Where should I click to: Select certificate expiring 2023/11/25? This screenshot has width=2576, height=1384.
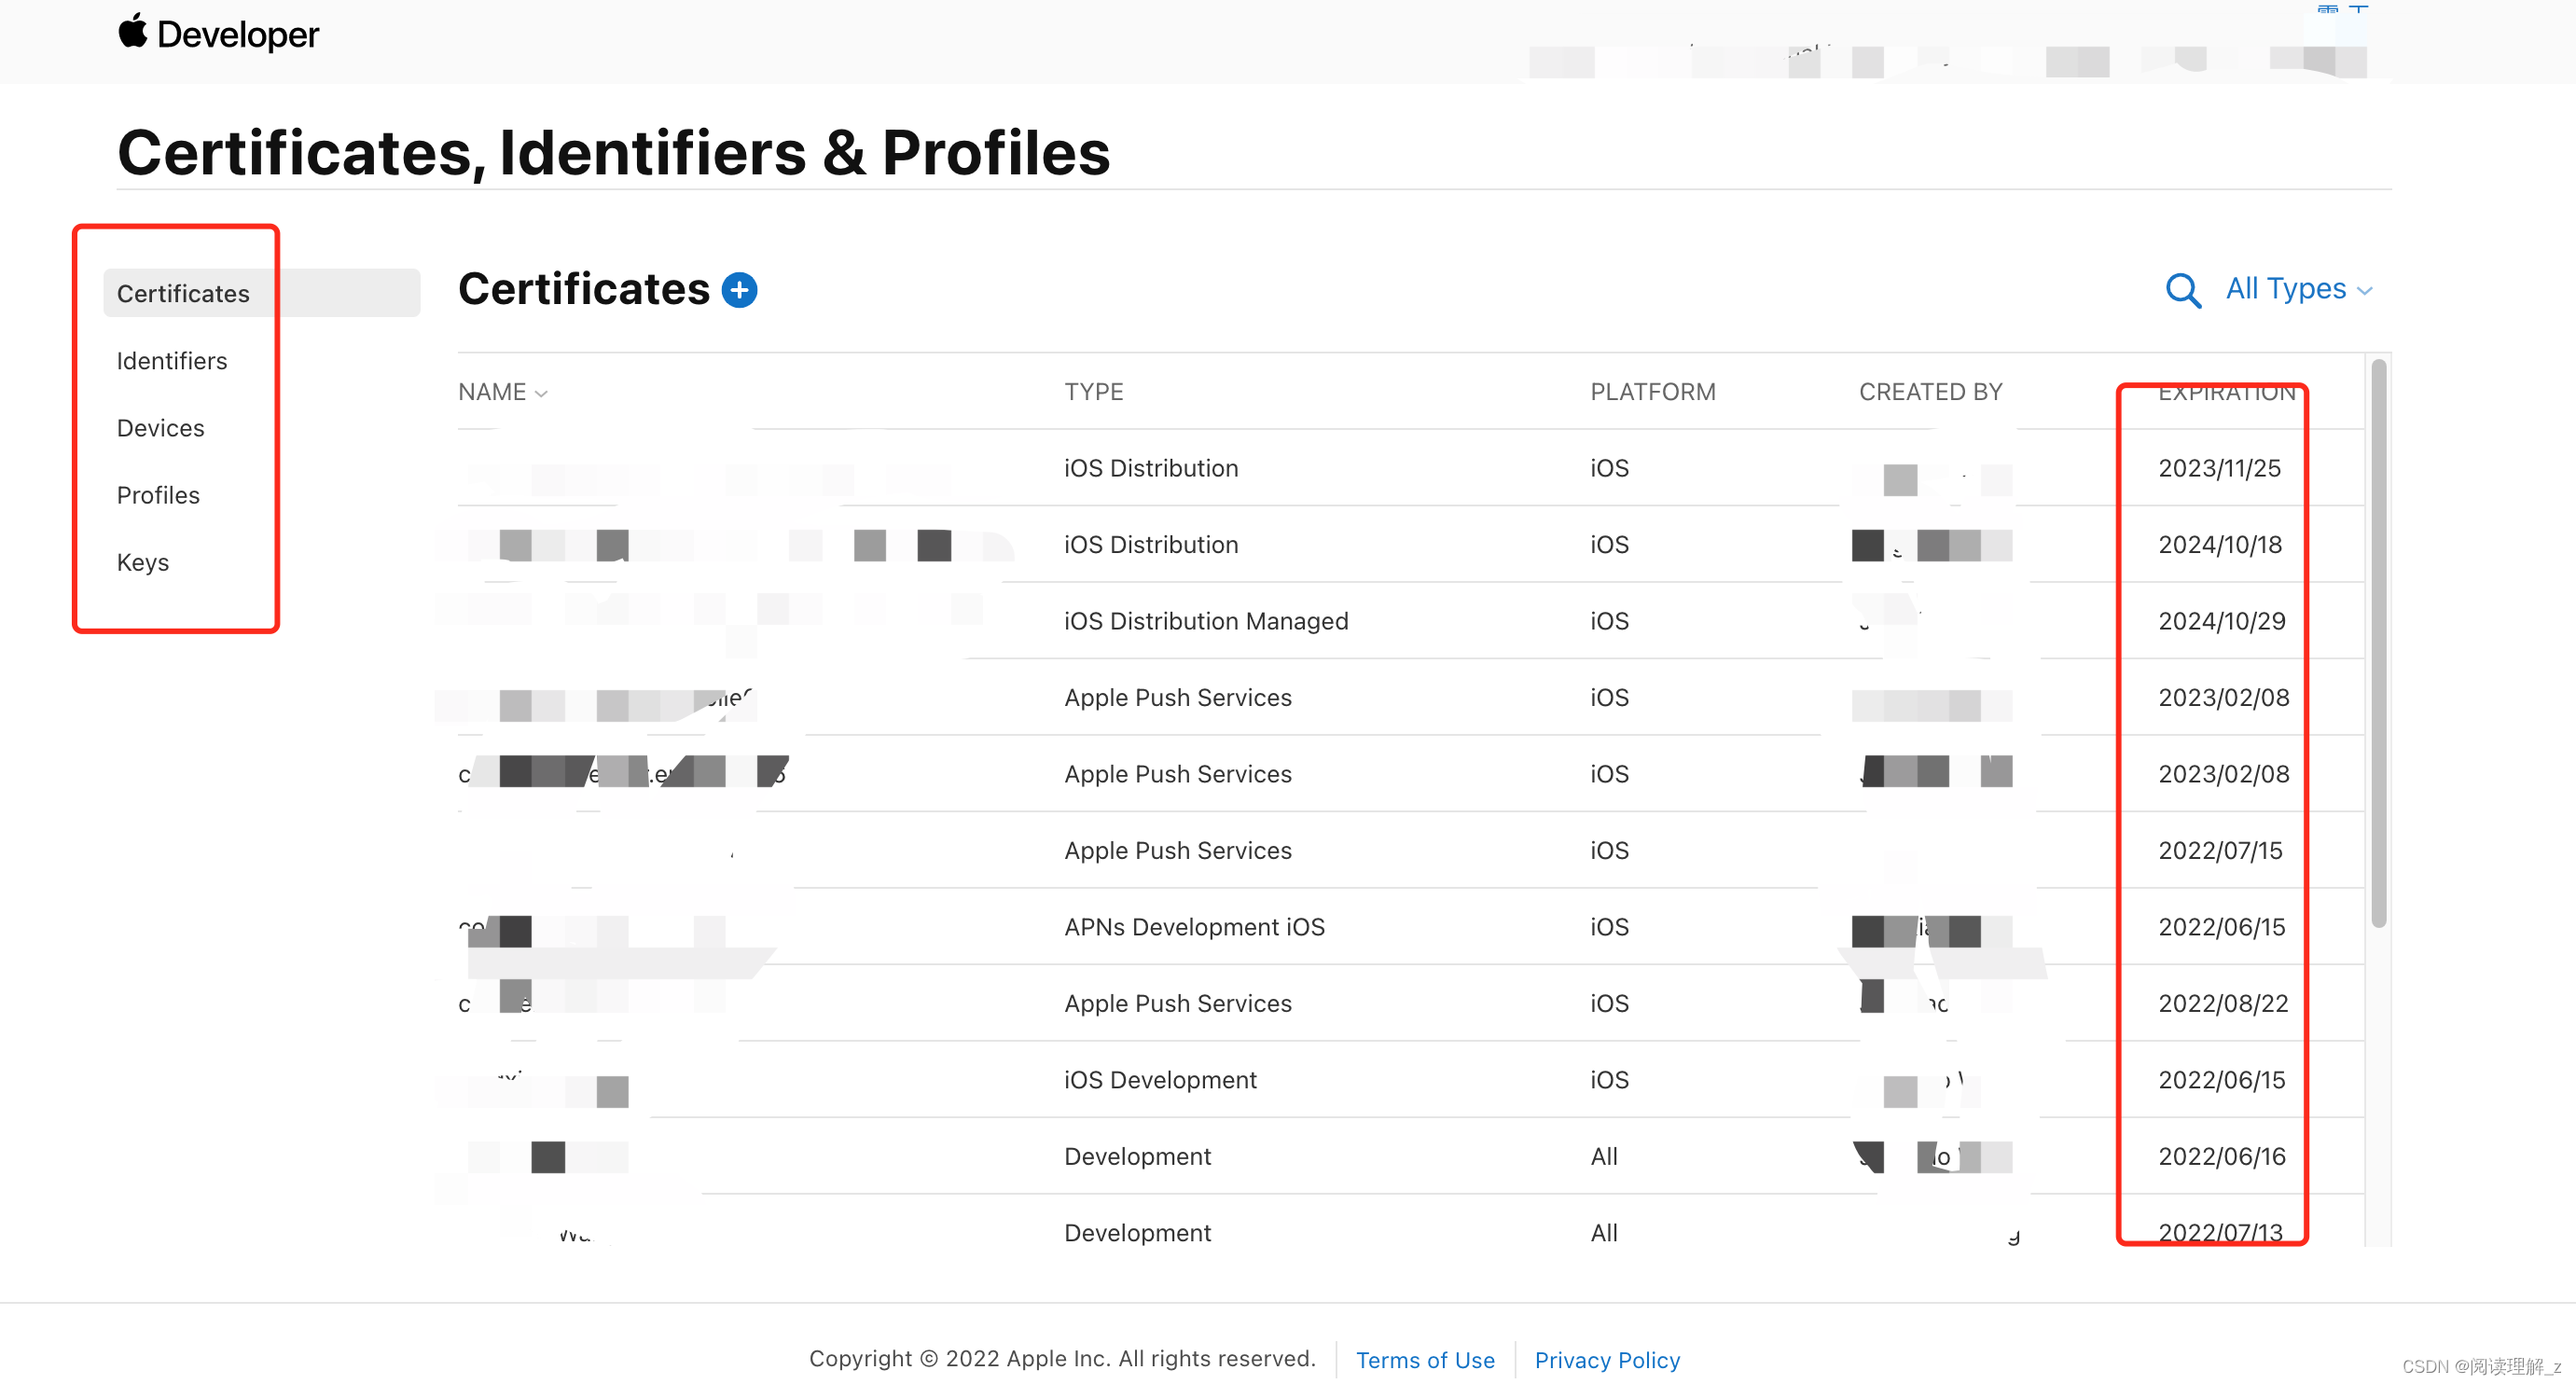2218,468
